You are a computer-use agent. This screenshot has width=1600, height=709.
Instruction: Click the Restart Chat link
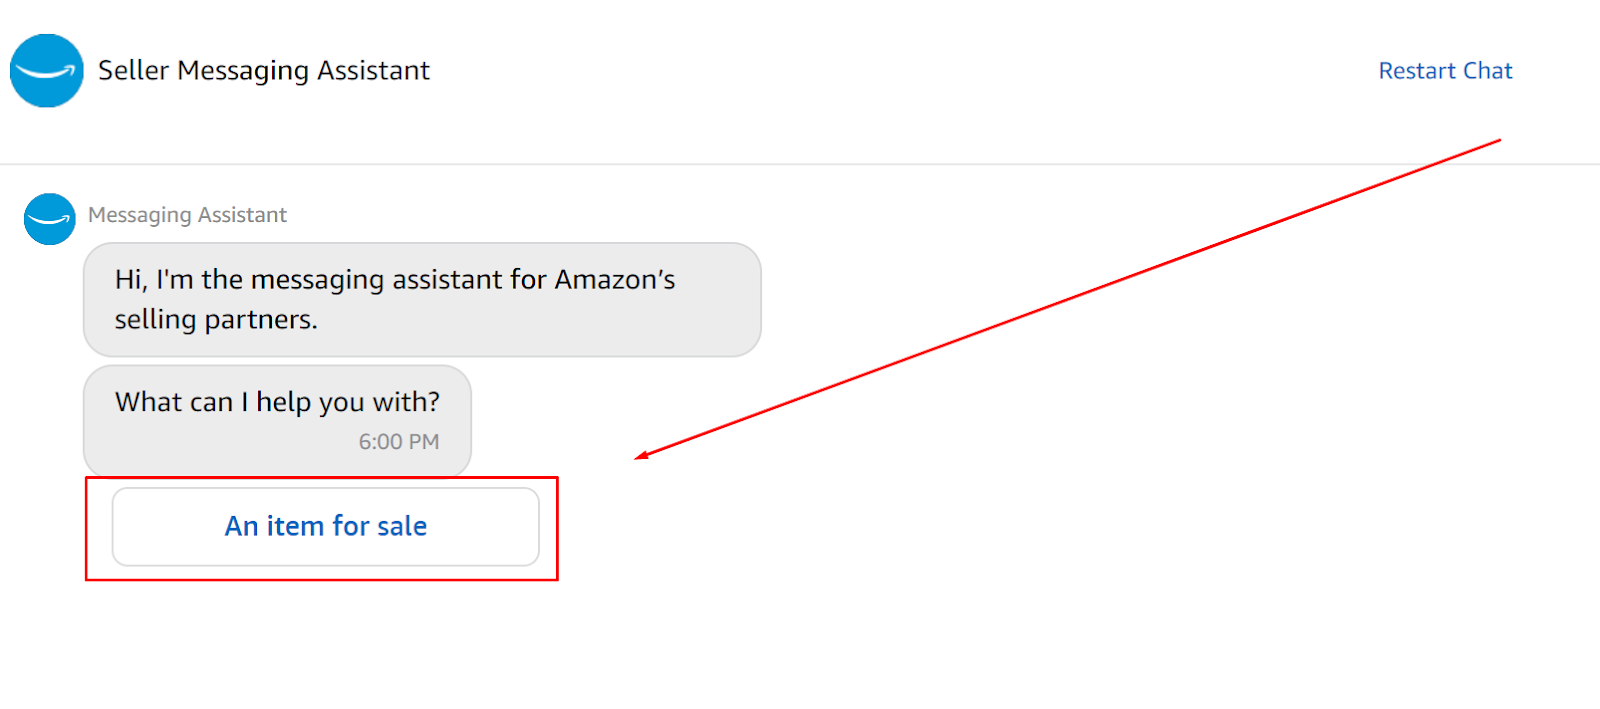coord(1444,71)
